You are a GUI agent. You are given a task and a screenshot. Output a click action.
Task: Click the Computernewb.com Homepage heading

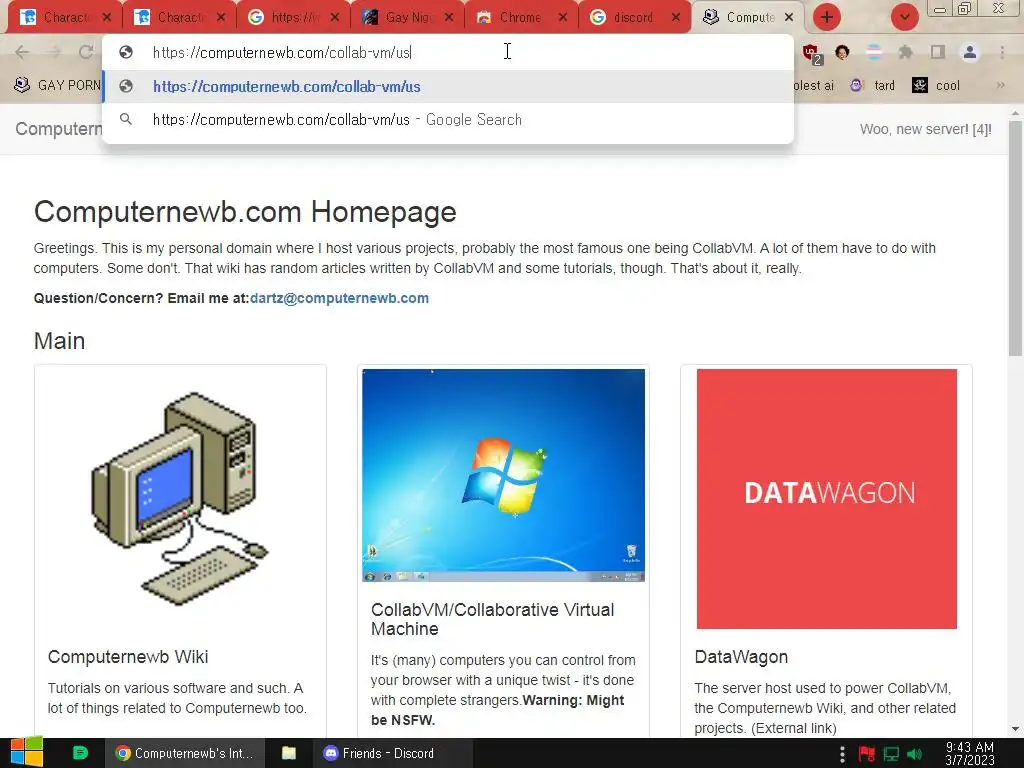pos(245,212)
